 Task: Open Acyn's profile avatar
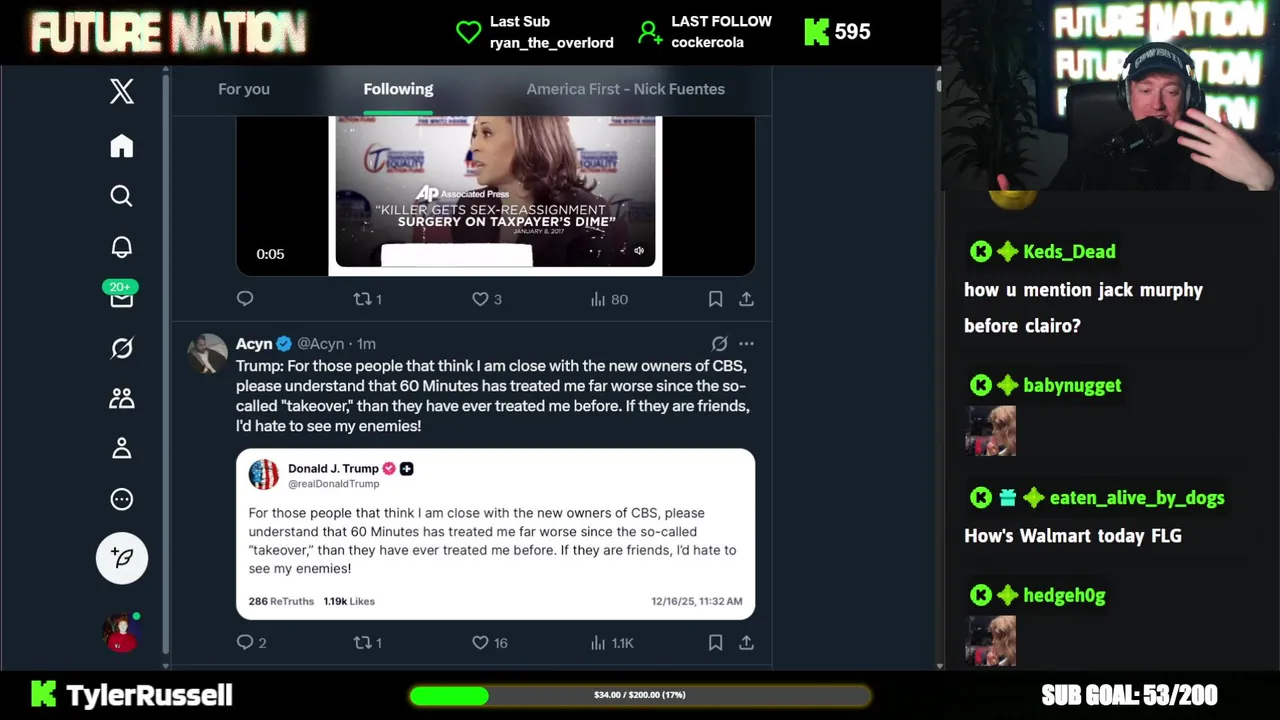pos(207,353)
